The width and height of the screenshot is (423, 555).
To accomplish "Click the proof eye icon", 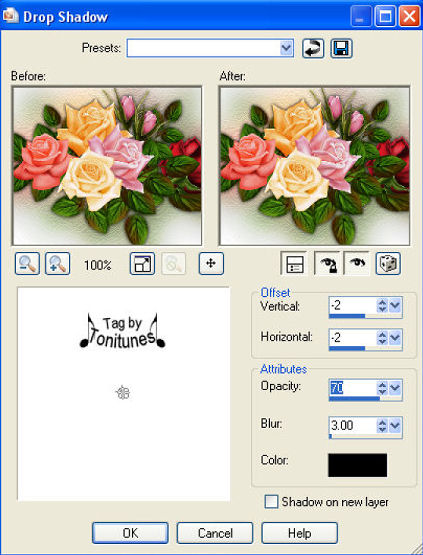I will (x=357, y=264).
